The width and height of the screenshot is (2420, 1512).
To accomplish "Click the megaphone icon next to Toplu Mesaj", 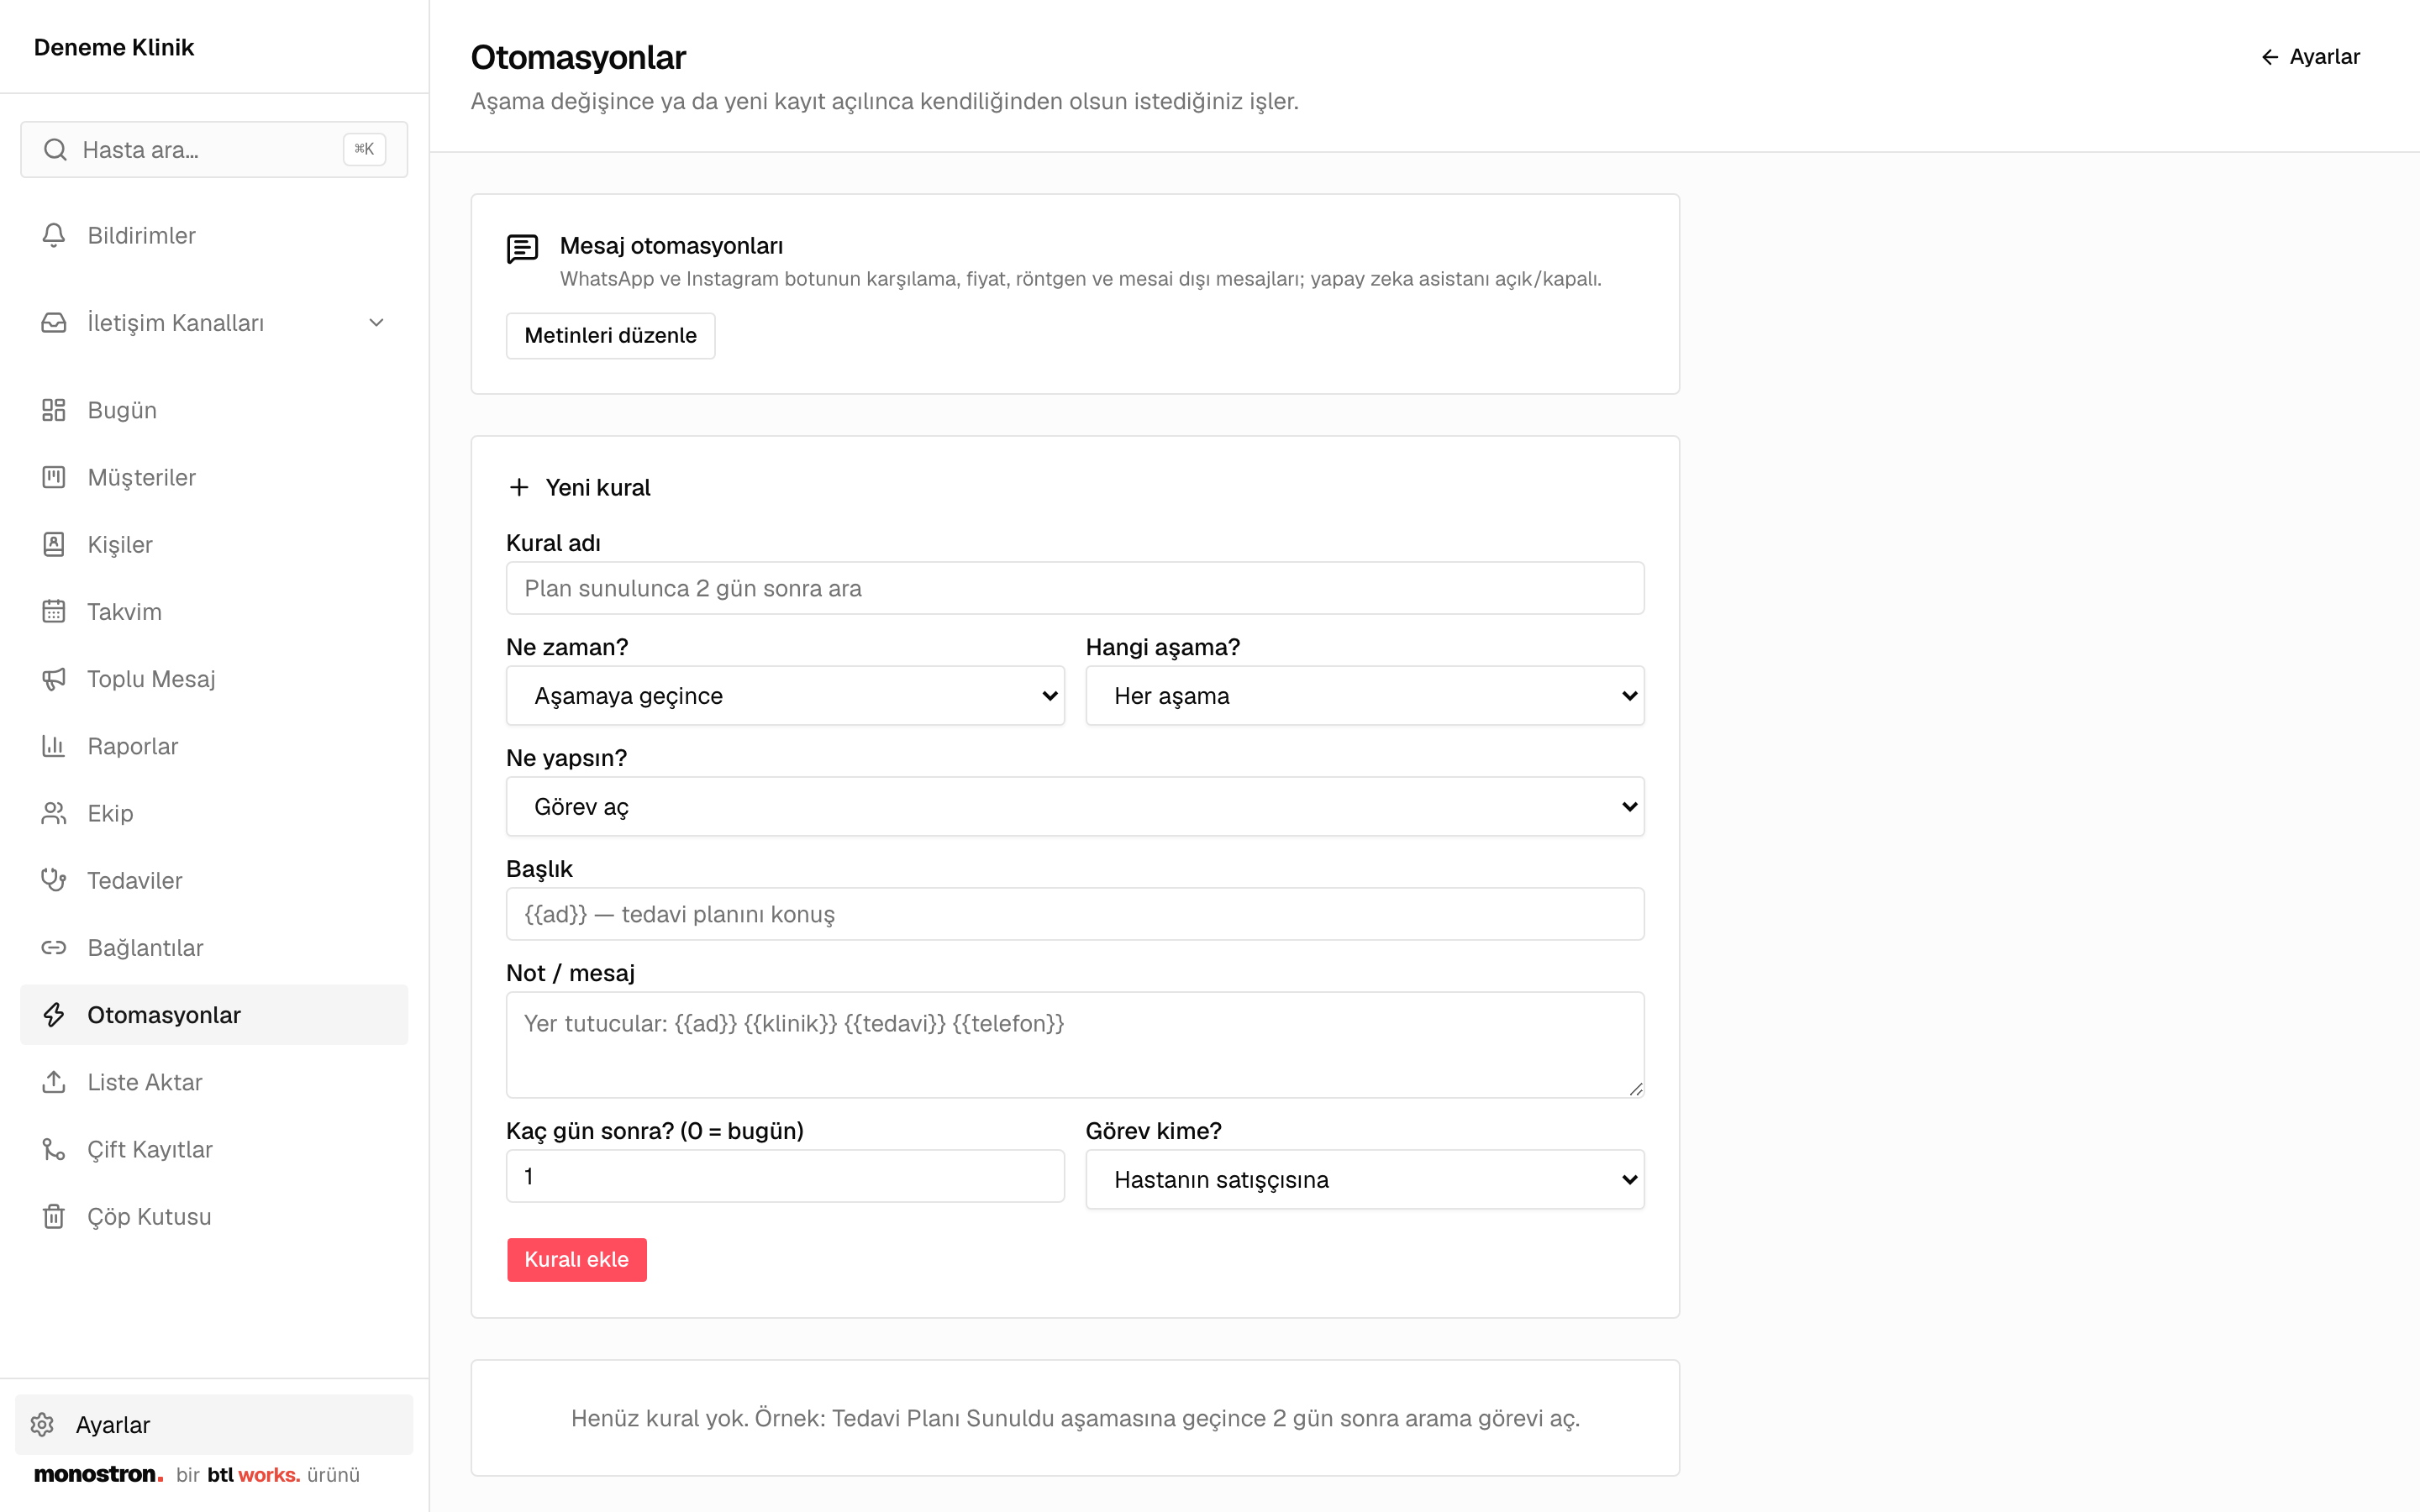I will pyautogui.click(x=54, y=679).
